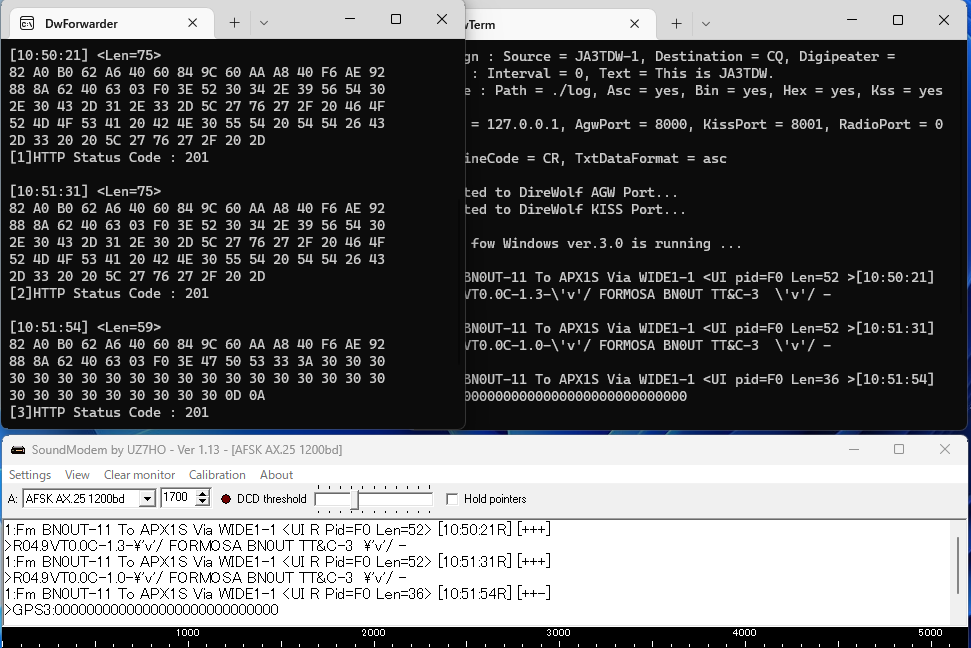Minimize the DwForwarder window
This screenshot has width=971, height=648.
click(350, 19)
